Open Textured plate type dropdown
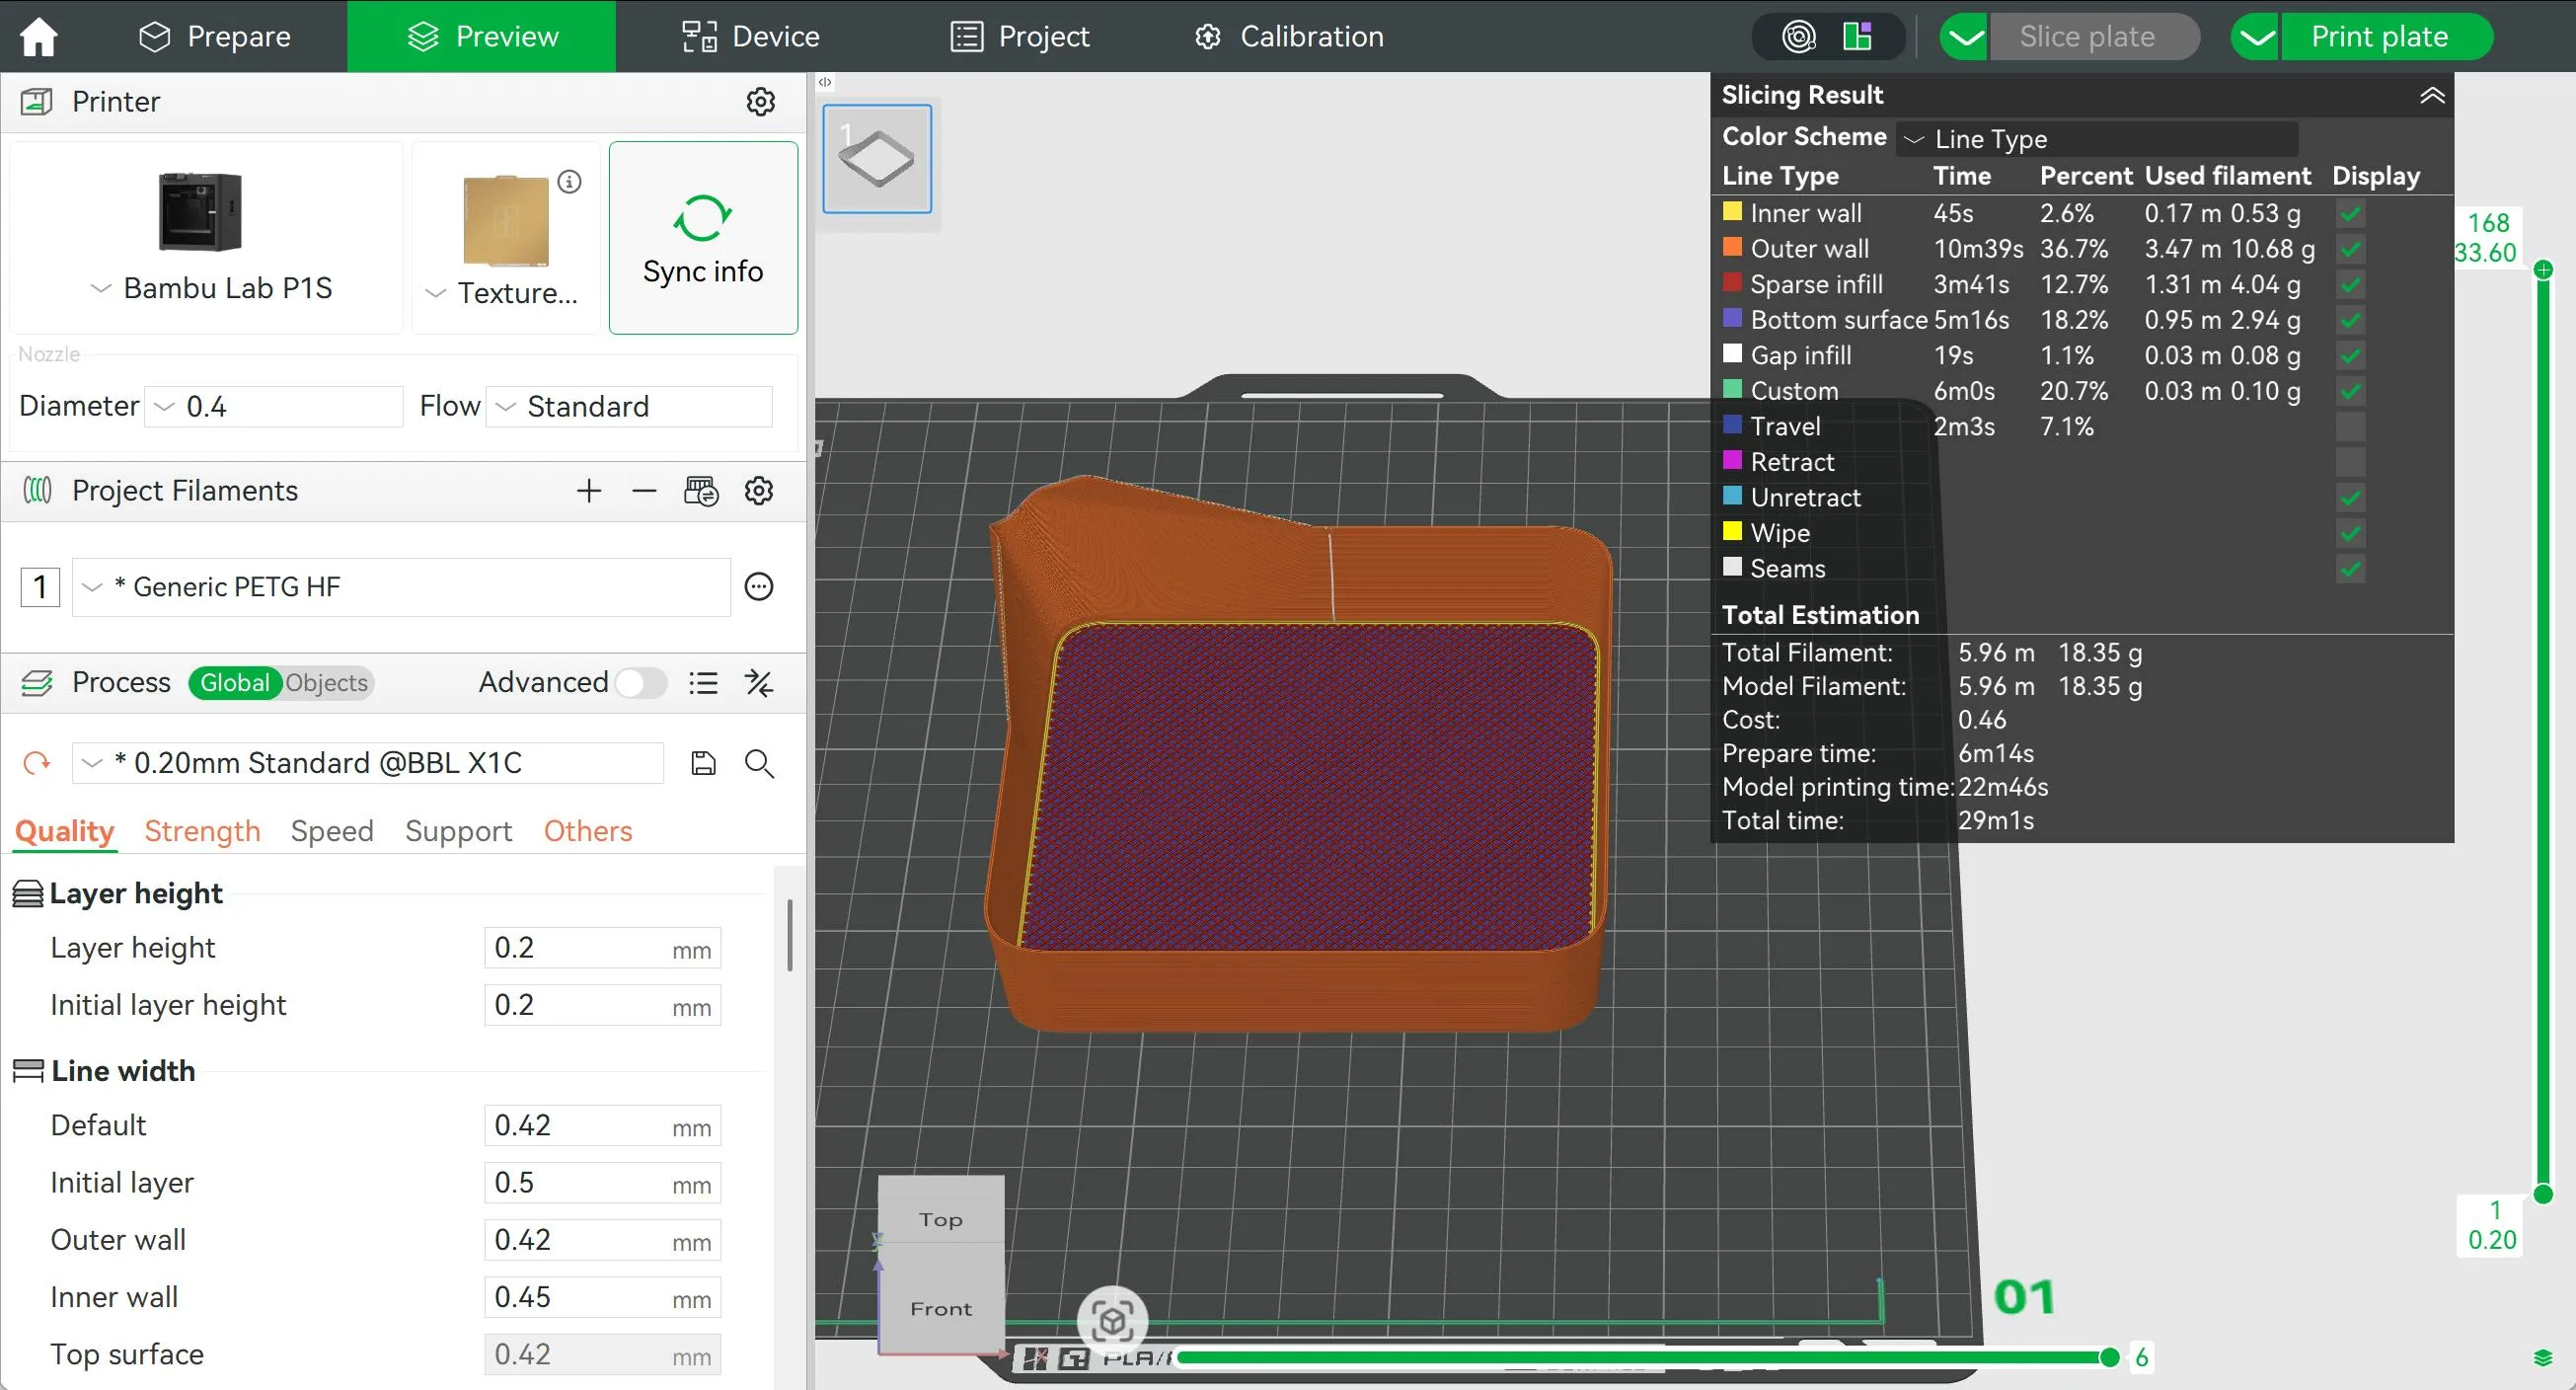The height and width of the screenshot is (1390, 2576). coord(504,238)
